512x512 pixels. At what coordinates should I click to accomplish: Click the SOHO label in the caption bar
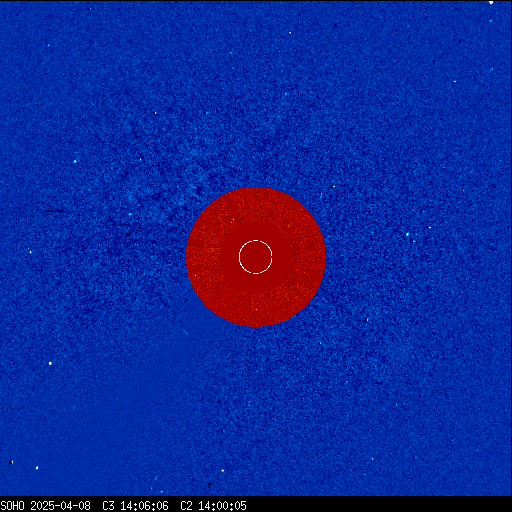click(12, 506)
